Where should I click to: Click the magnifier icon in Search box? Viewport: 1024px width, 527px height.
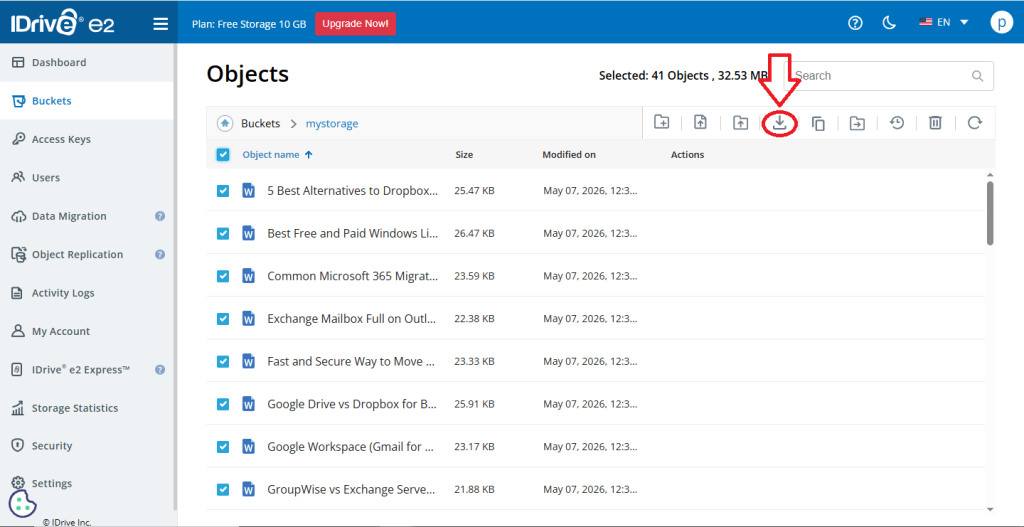pos(978,76)
